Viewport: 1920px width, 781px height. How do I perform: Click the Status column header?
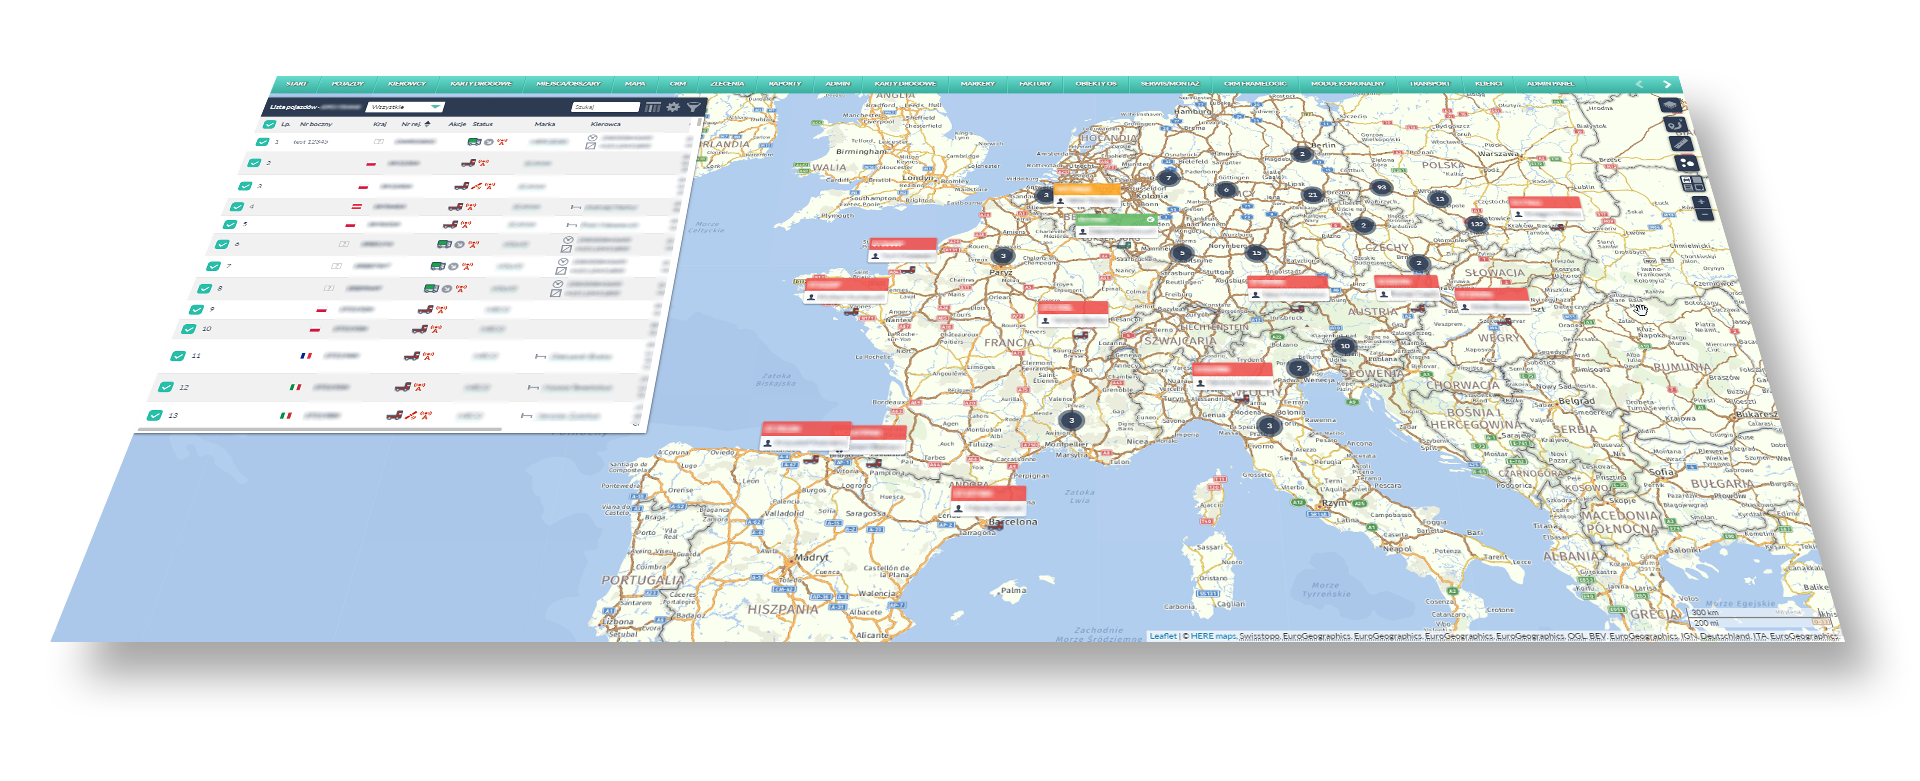point(483,124)
